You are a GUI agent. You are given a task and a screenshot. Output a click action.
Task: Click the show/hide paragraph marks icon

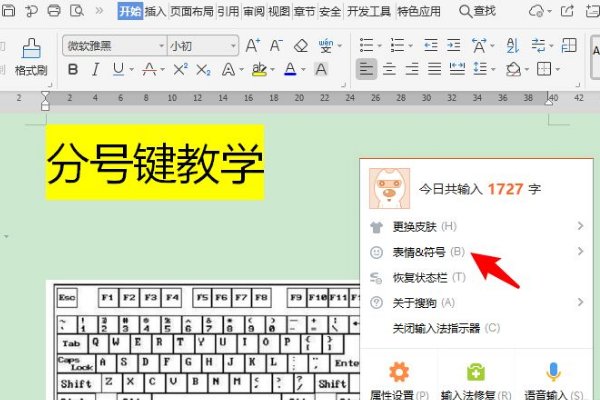pos(538,46)
